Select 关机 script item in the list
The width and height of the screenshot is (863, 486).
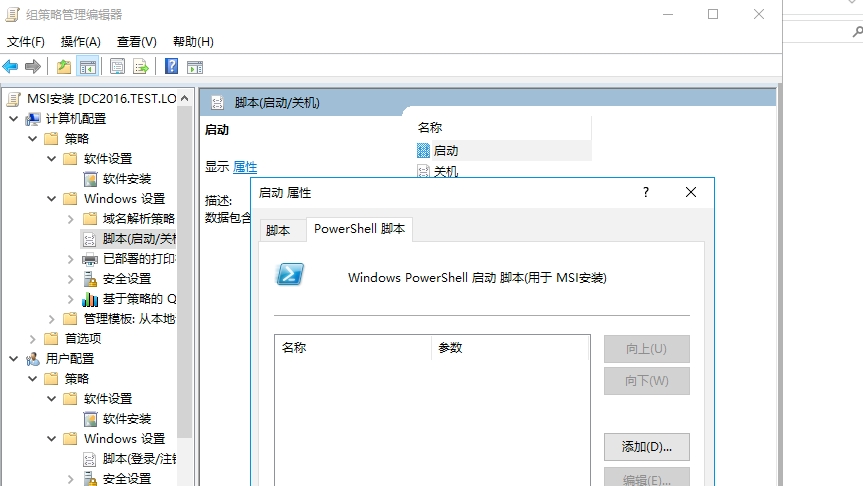(445, 172)
